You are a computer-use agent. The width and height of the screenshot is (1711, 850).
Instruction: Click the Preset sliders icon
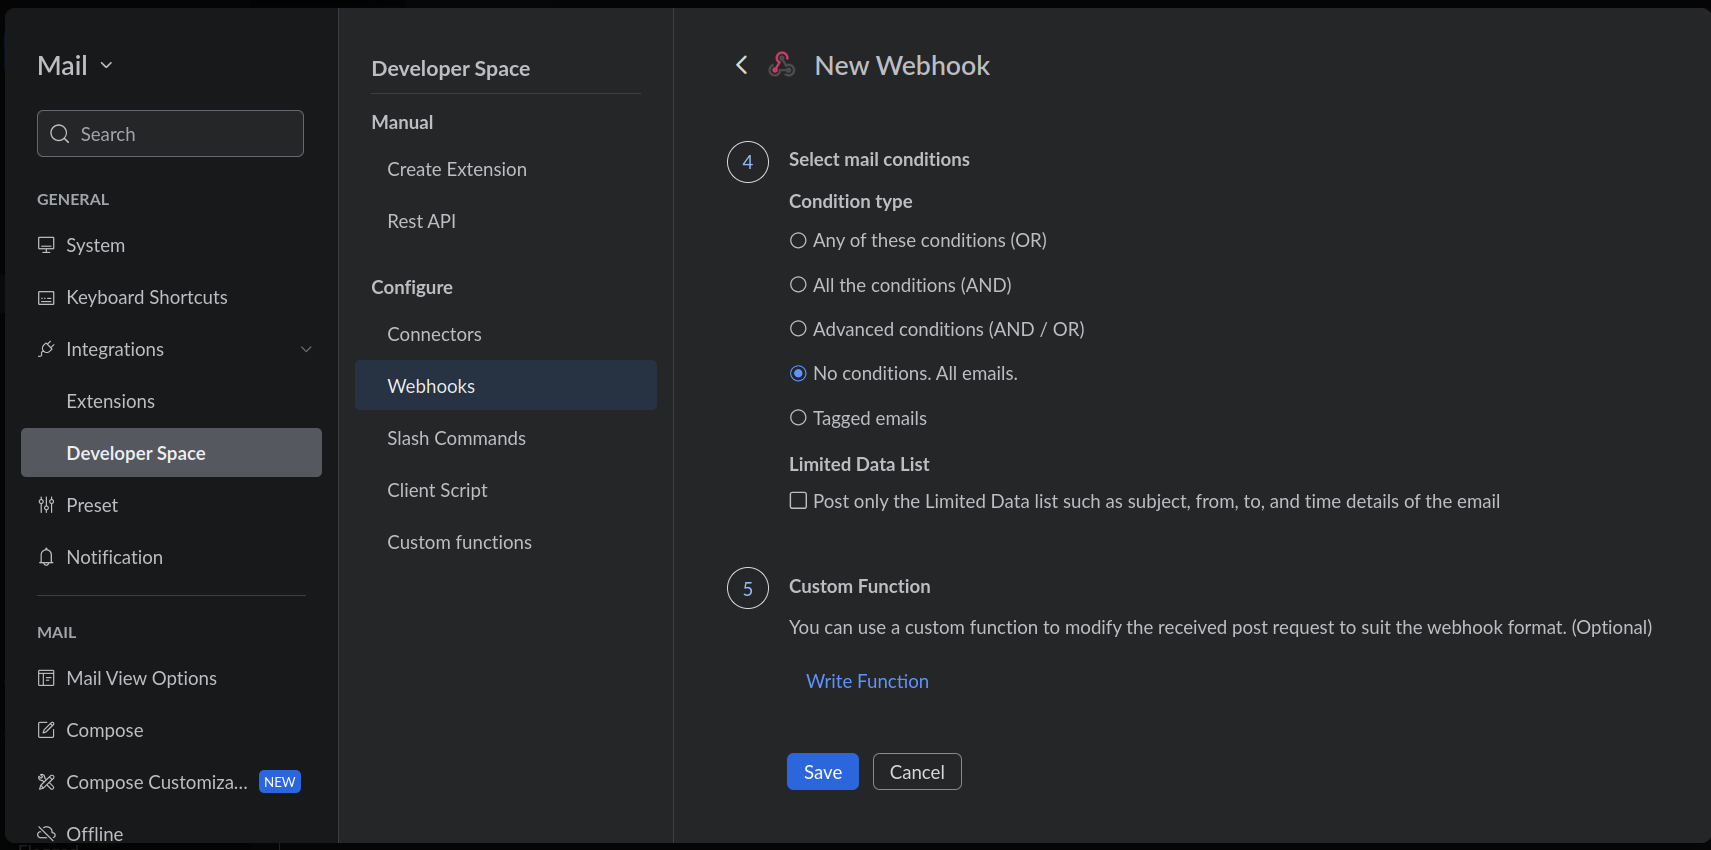point(46,505)
